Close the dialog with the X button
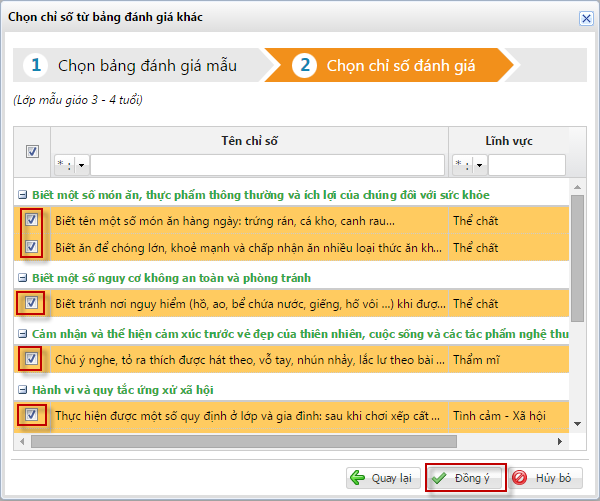Screen dimensions: 600x501 (586, 18)
